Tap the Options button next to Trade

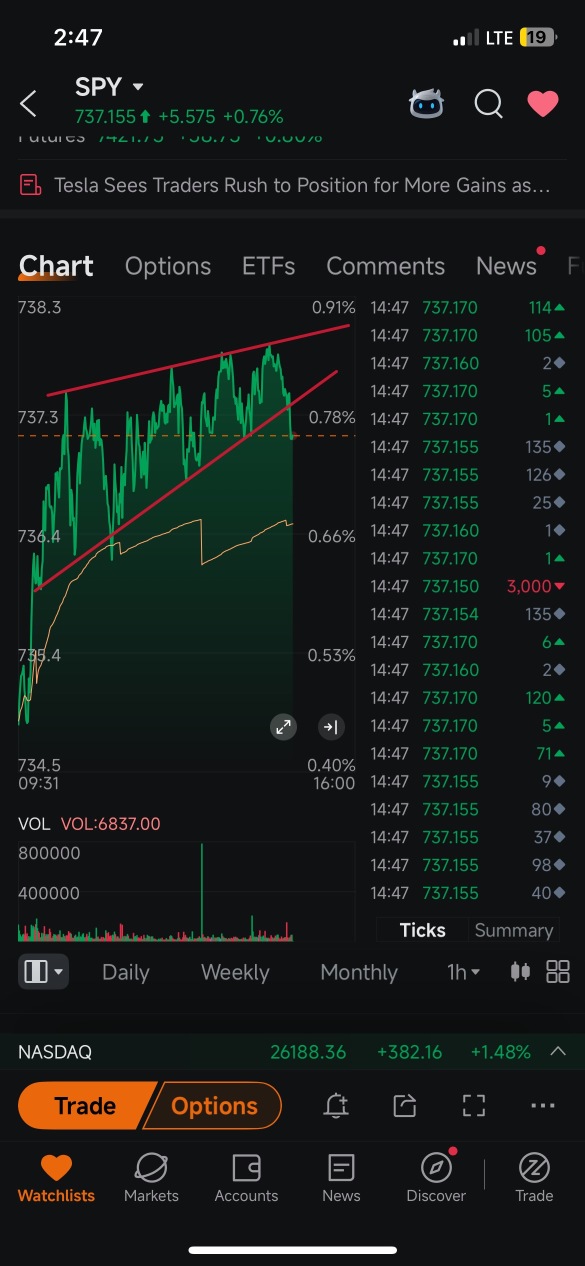click(214, 1106)
